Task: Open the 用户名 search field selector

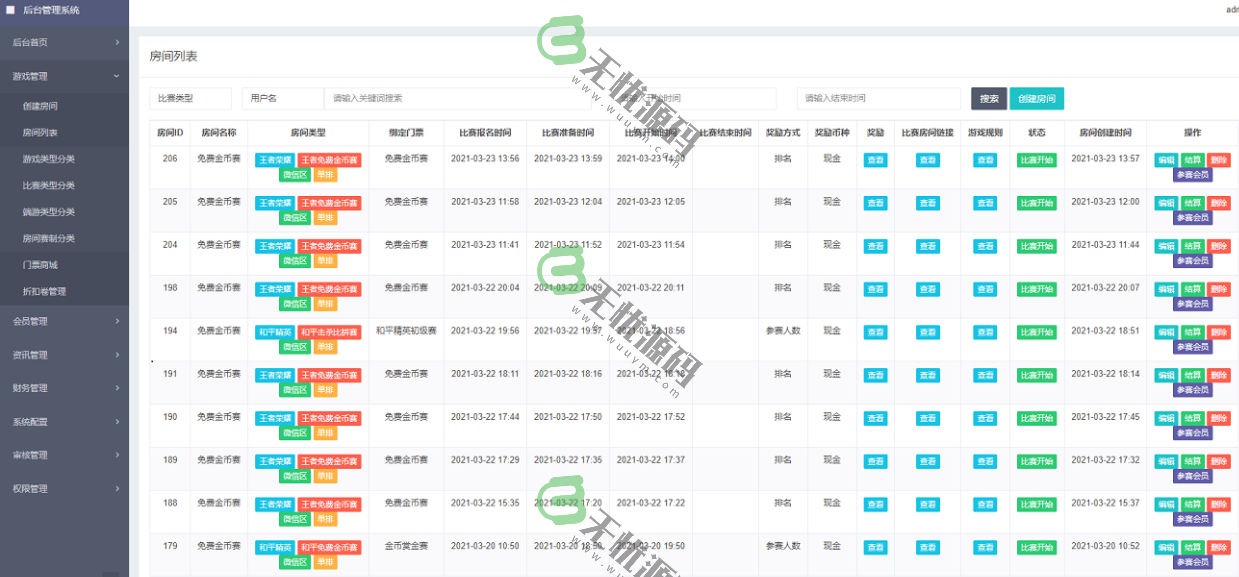Action: click(x=282, y=98)
